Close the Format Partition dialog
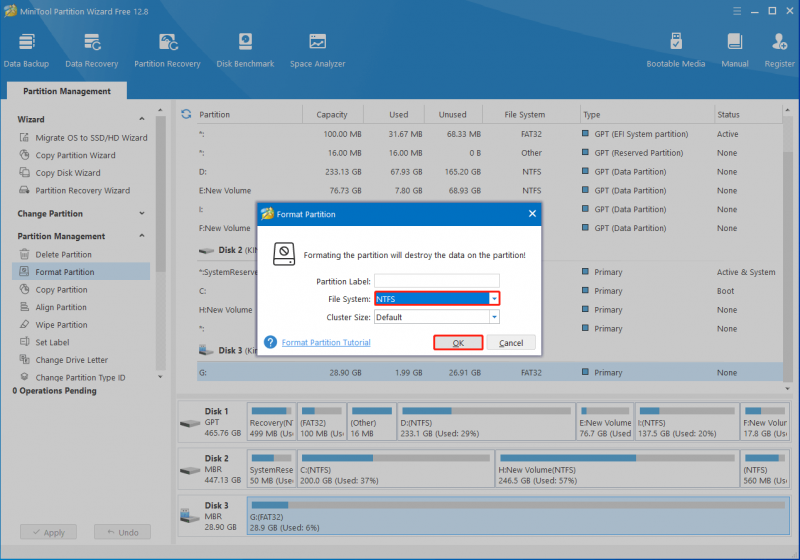 tap(532, 214)
